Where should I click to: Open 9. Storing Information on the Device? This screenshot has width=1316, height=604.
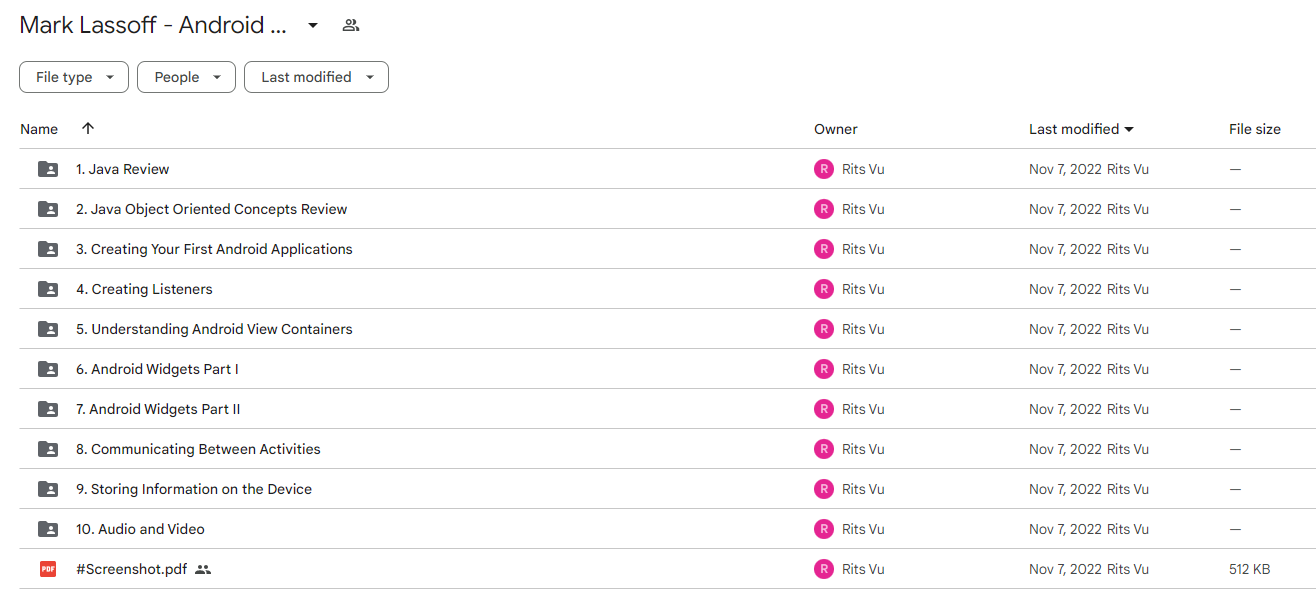tap(194, 489)
